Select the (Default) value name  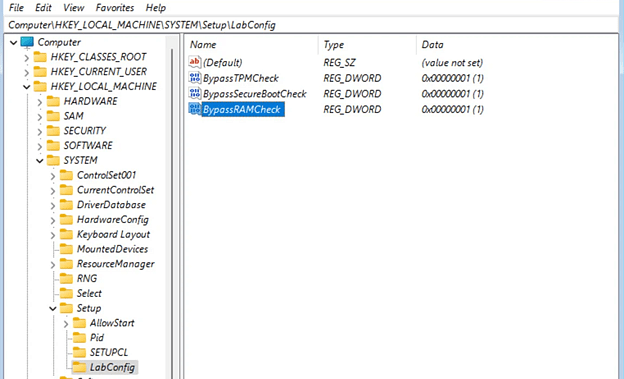pyautogui.click(x=222, y=63)
